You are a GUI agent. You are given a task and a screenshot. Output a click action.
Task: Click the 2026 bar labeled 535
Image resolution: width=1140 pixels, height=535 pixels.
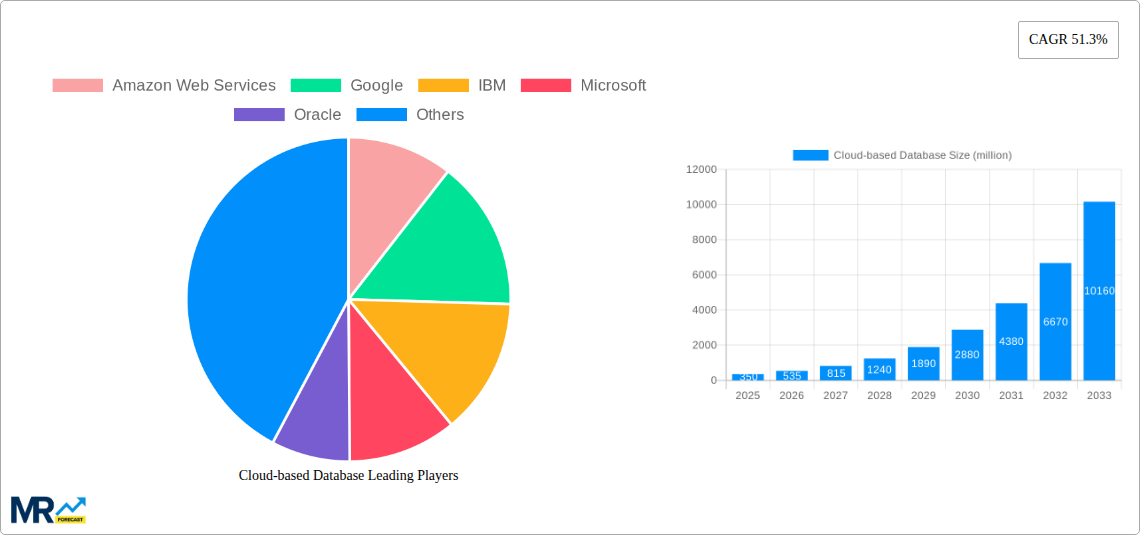[x=792, y=375]
